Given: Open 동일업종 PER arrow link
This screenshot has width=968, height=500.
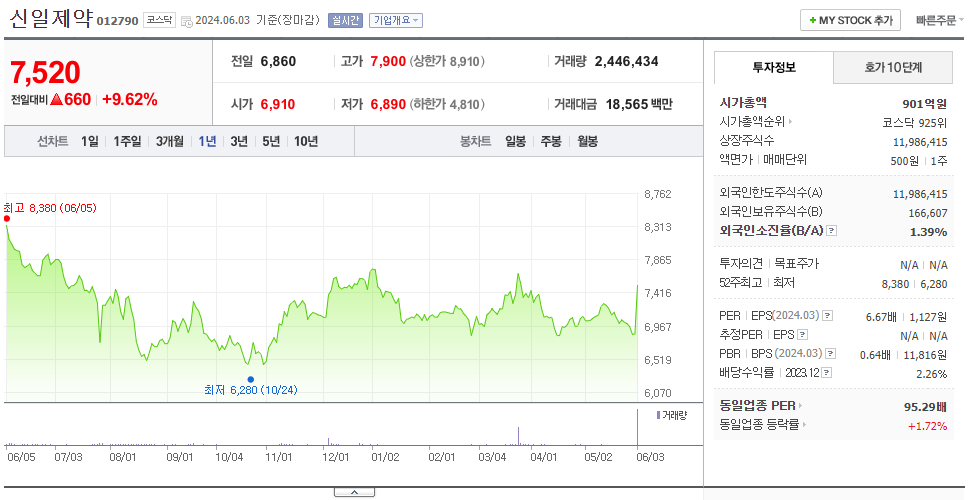Looking at the screenshot, I should [761, 406].
